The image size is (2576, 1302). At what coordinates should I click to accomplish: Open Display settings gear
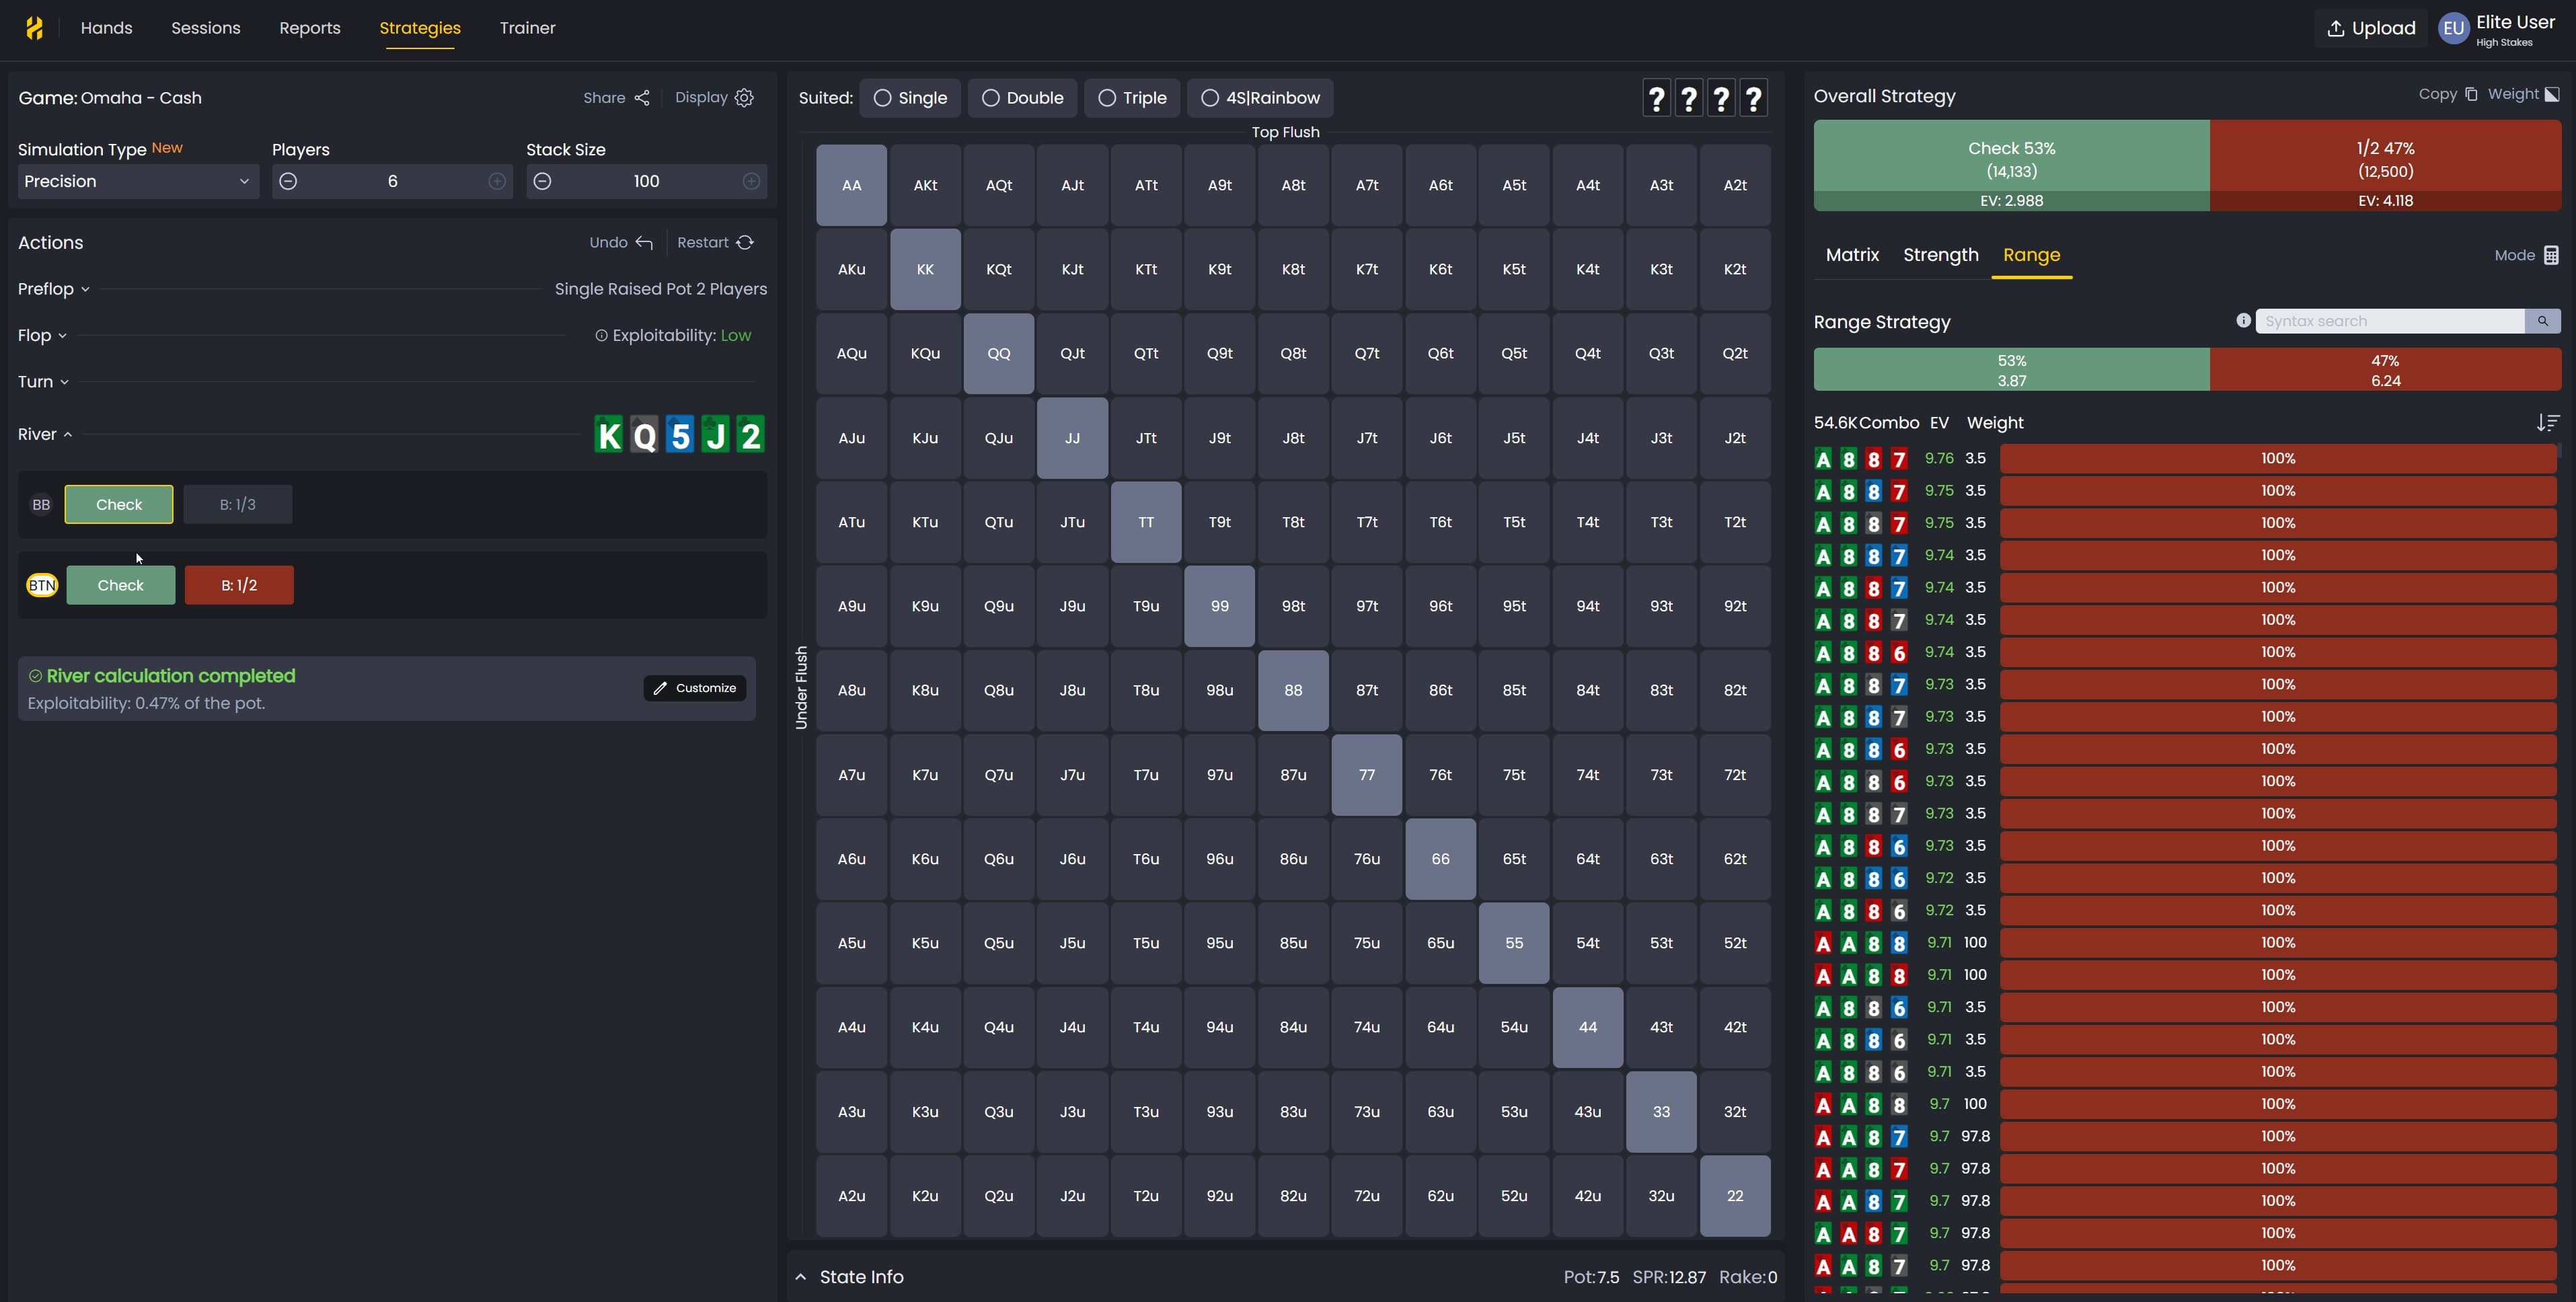click(x=744, y=98)
